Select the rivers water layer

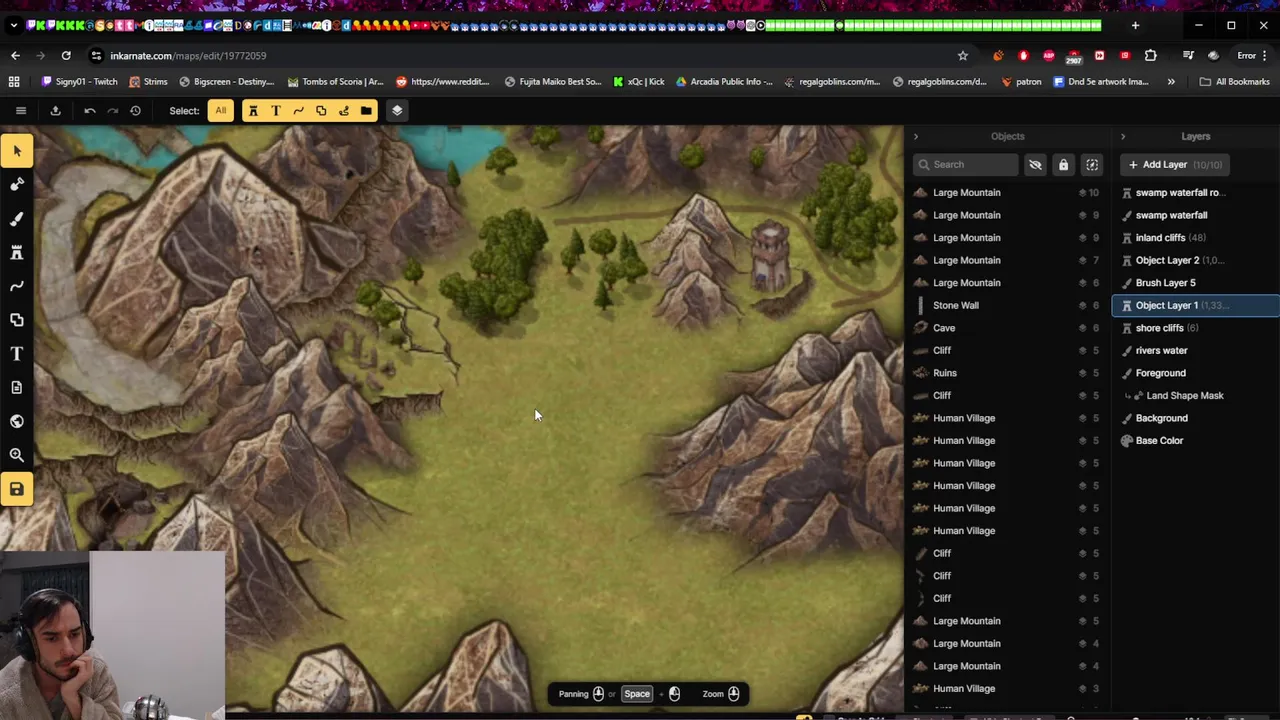pyautogui.click(x=1195, y=351)
